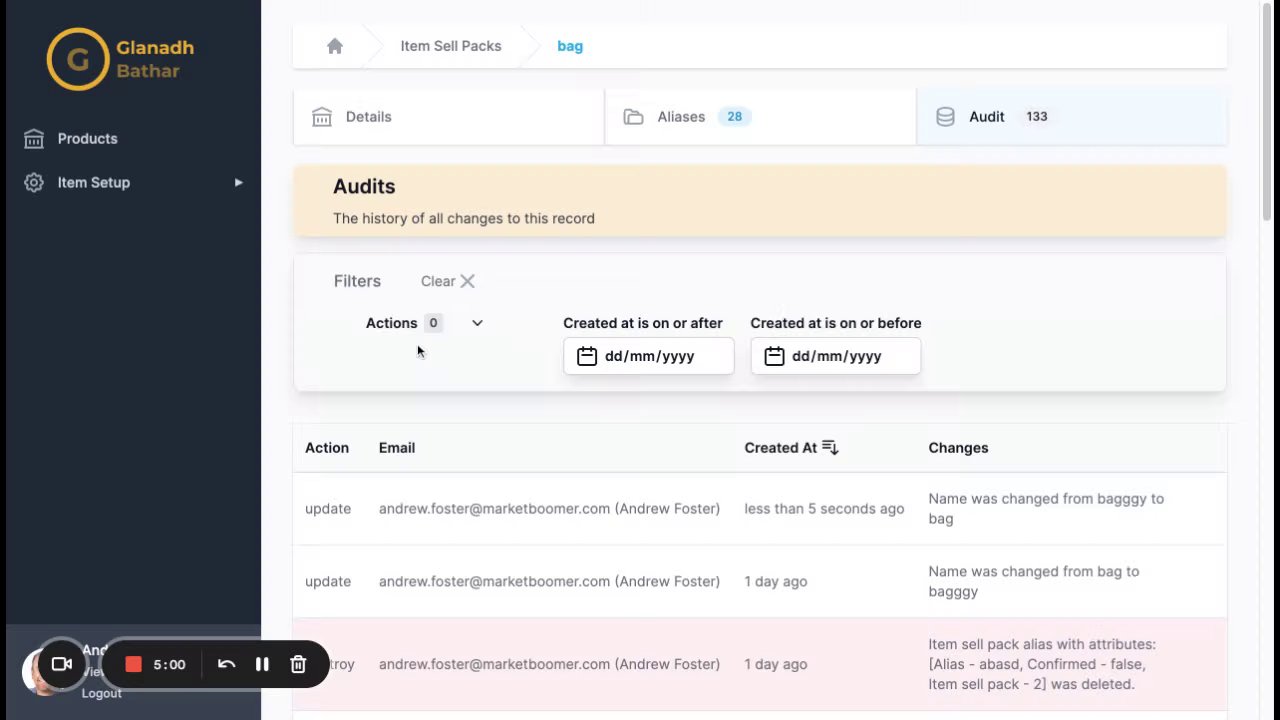Open the 'on or after' date picker
The image size is (1280, 720).
point(648,356)
